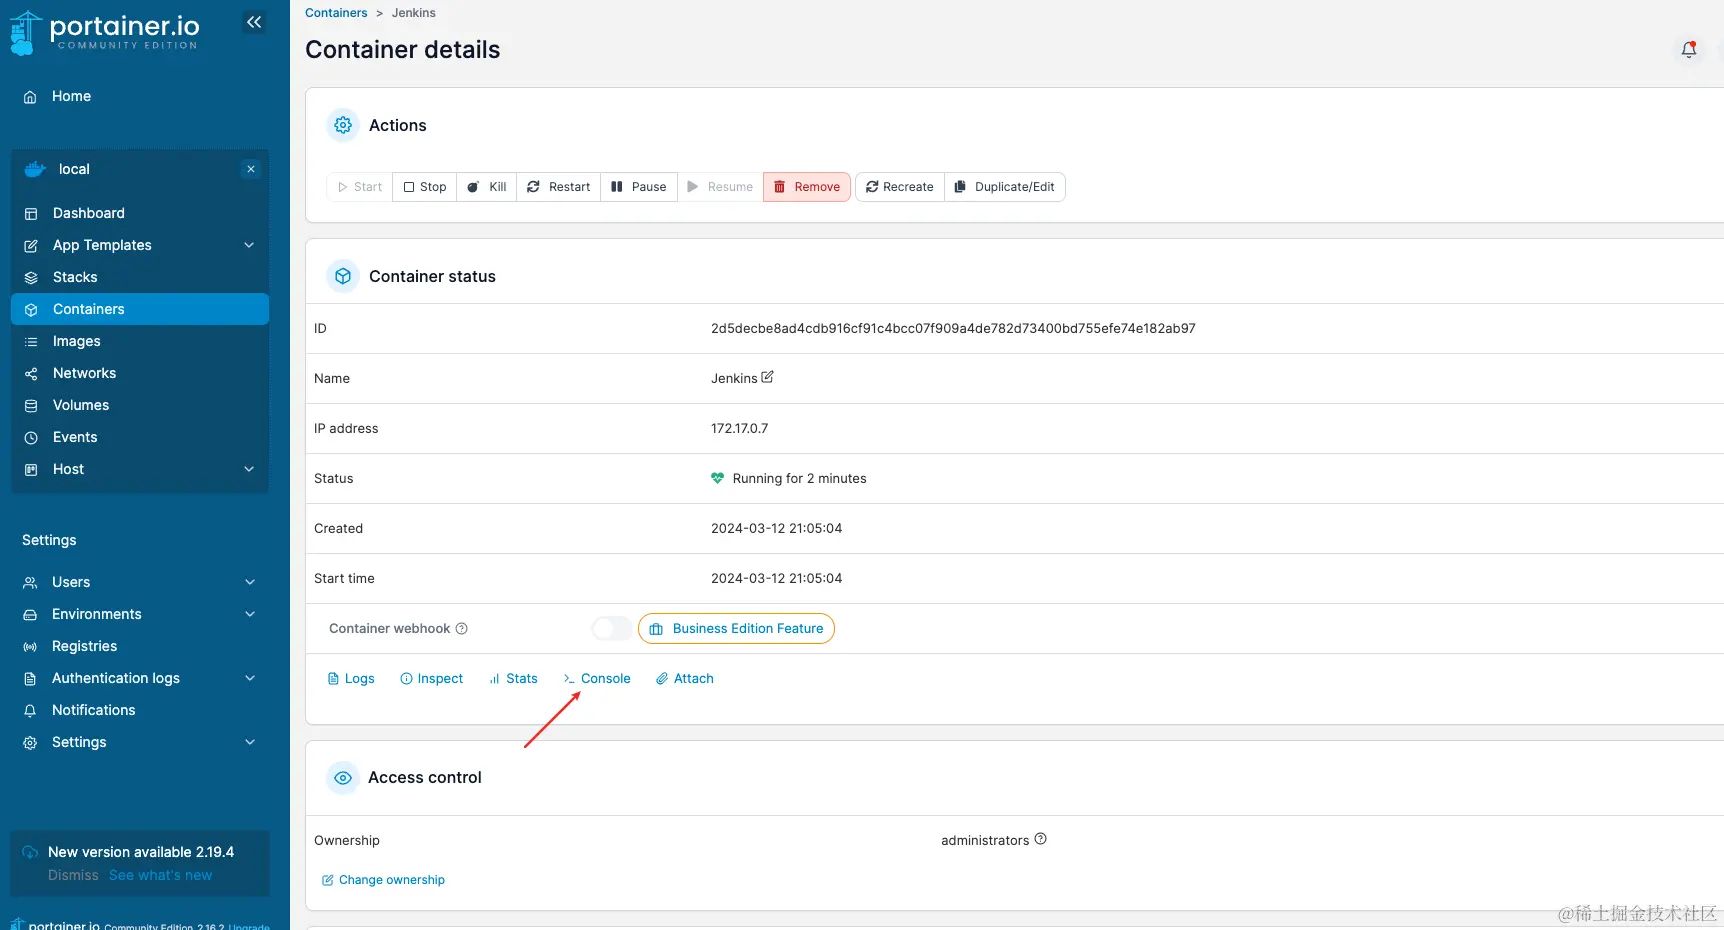Click the disabled Resume button
Screen dimensions: 1724x930
[720, 187]
